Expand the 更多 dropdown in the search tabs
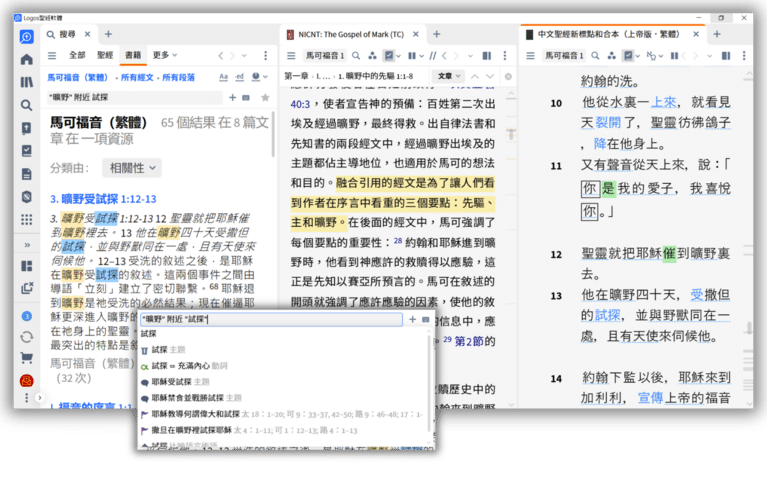767x479 pixels. (164, 55)
